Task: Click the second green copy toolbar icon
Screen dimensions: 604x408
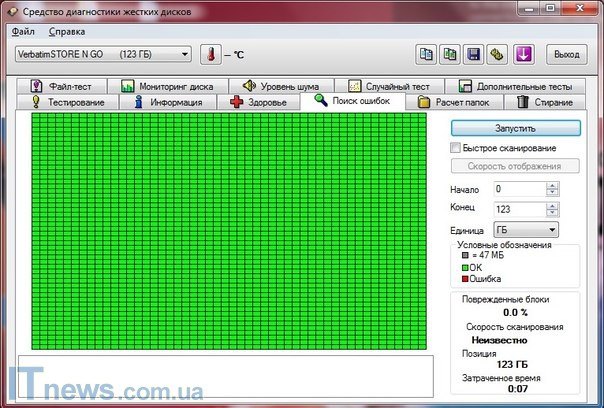Action: [x=450, y=54]
